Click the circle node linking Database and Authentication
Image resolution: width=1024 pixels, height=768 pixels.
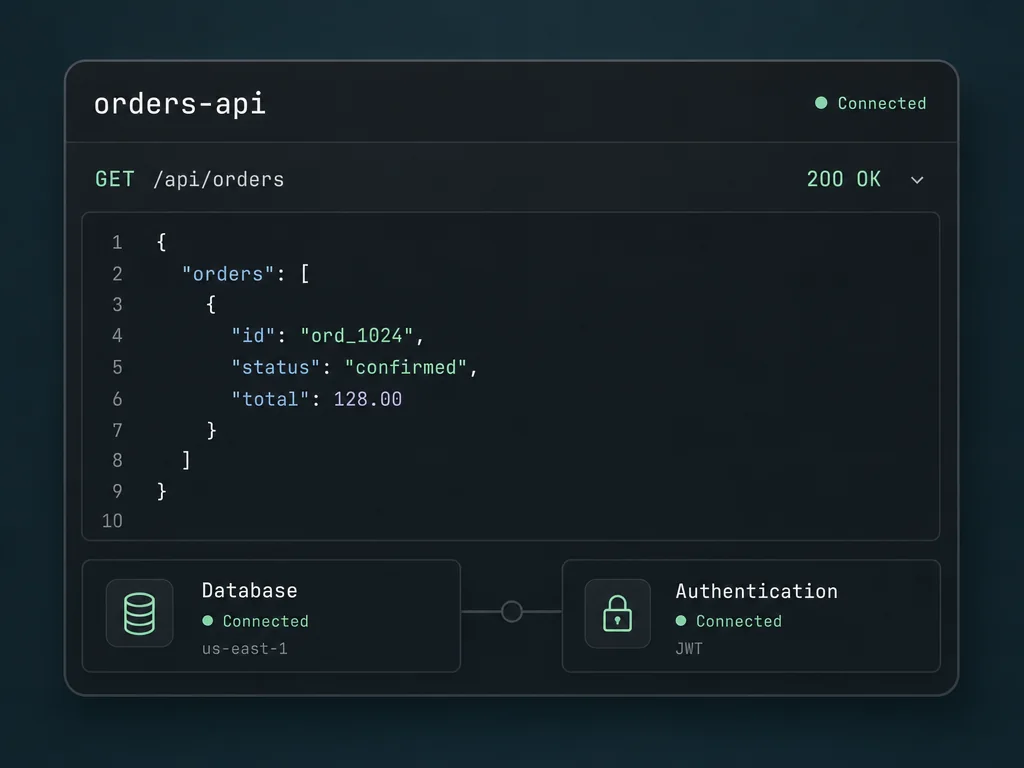pos(511,611)
